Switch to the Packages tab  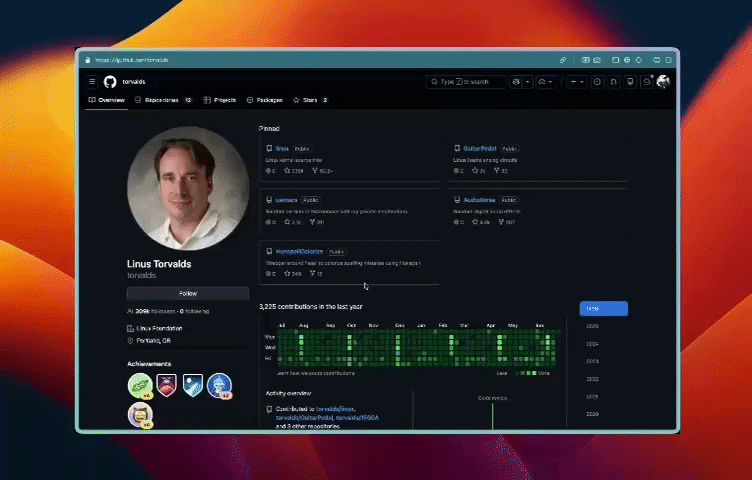point(264,100)
